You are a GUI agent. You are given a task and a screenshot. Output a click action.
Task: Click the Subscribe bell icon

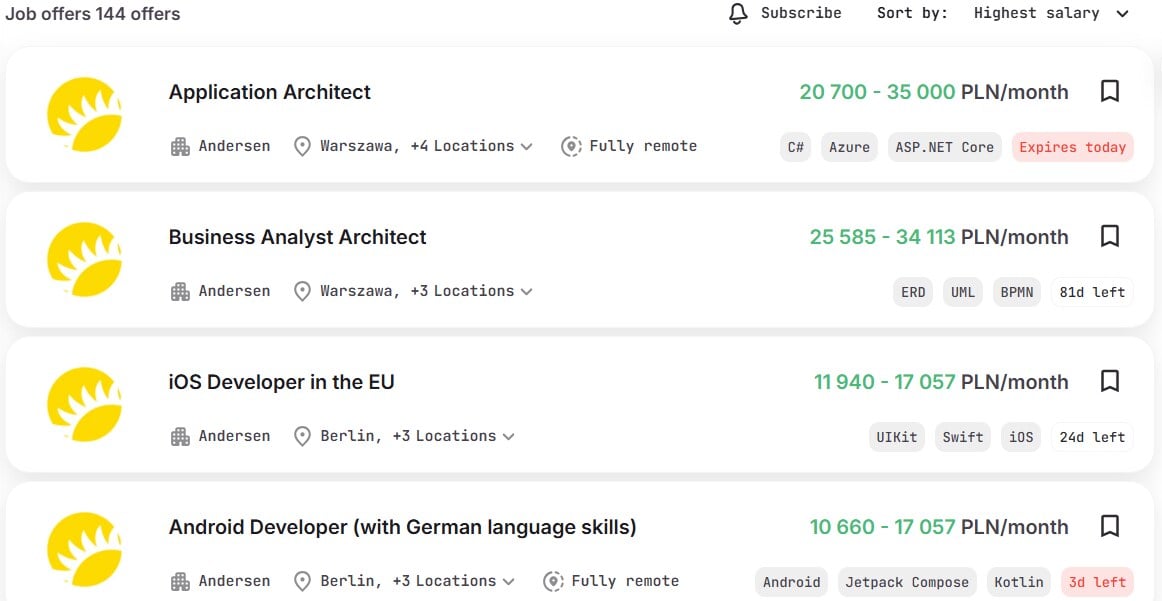click(738, 13)
